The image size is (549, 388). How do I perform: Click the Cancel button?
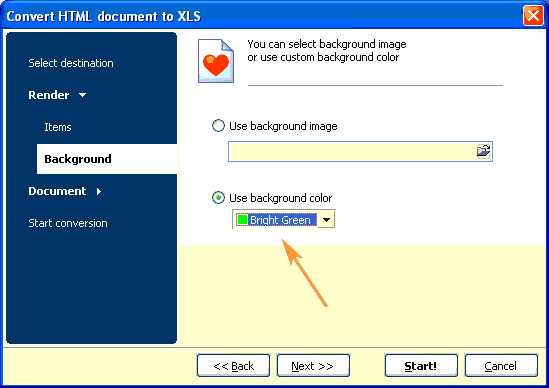coord(501,366)
